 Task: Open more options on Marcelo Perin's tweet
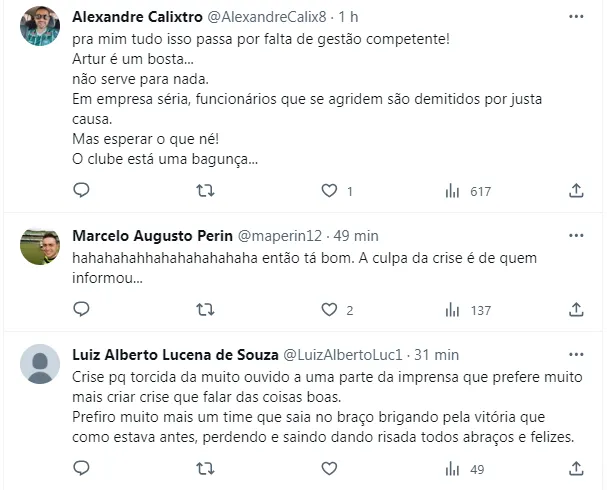pos(576,236)
